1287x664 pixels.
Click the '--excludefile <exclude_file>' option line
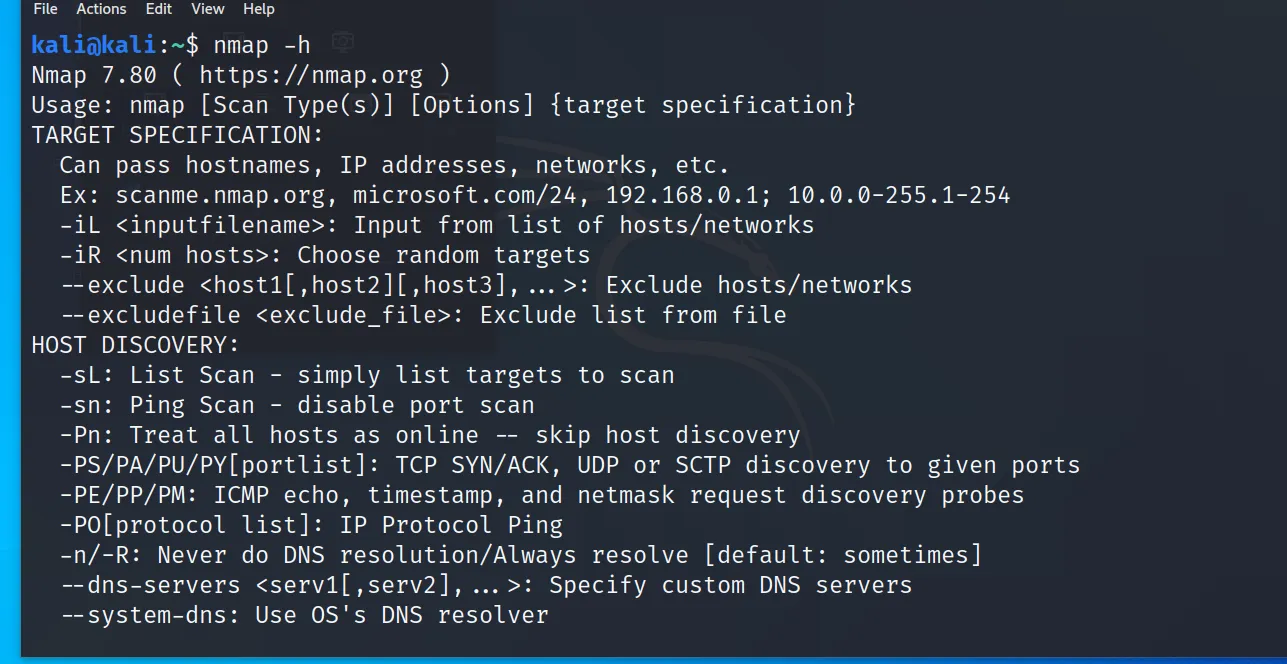pos(422,315)
